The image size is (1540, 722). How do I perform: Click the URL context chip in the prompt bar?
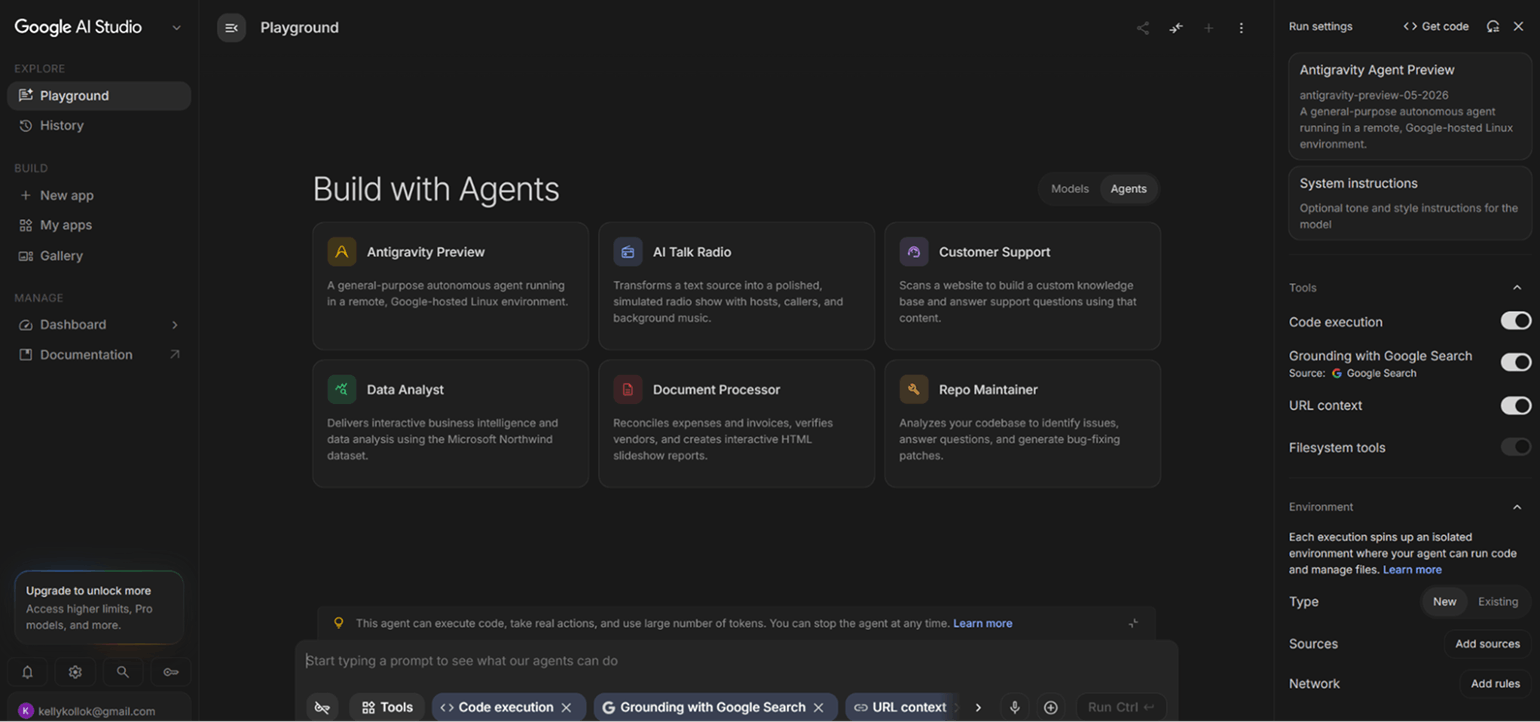(x=901, y=707)
